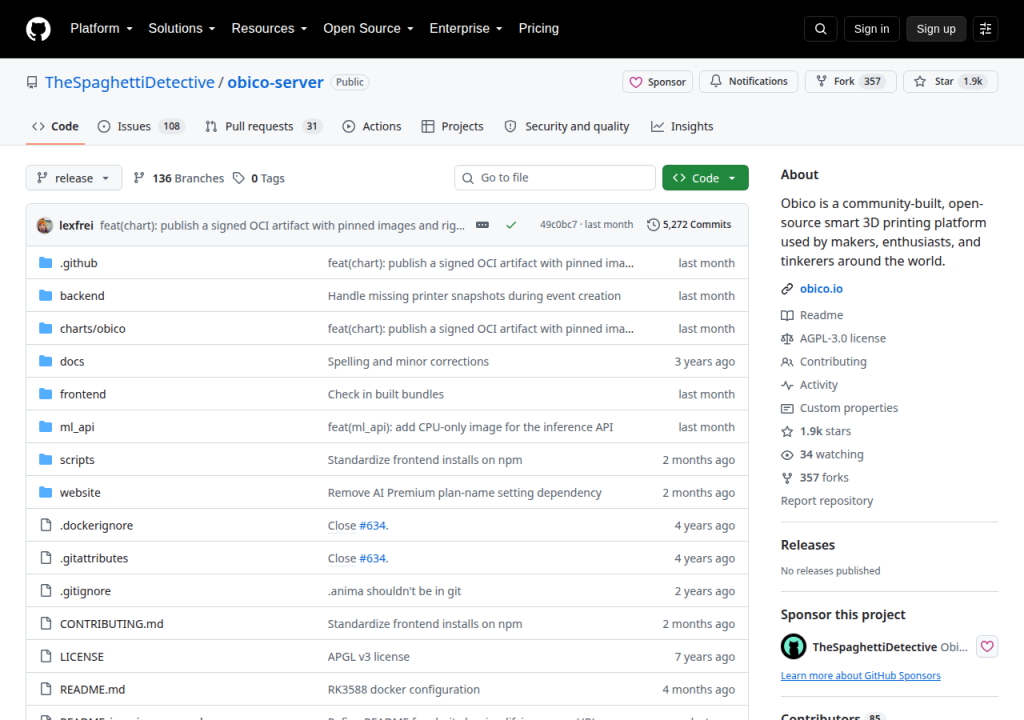Open the backend folder

(82, 295)
